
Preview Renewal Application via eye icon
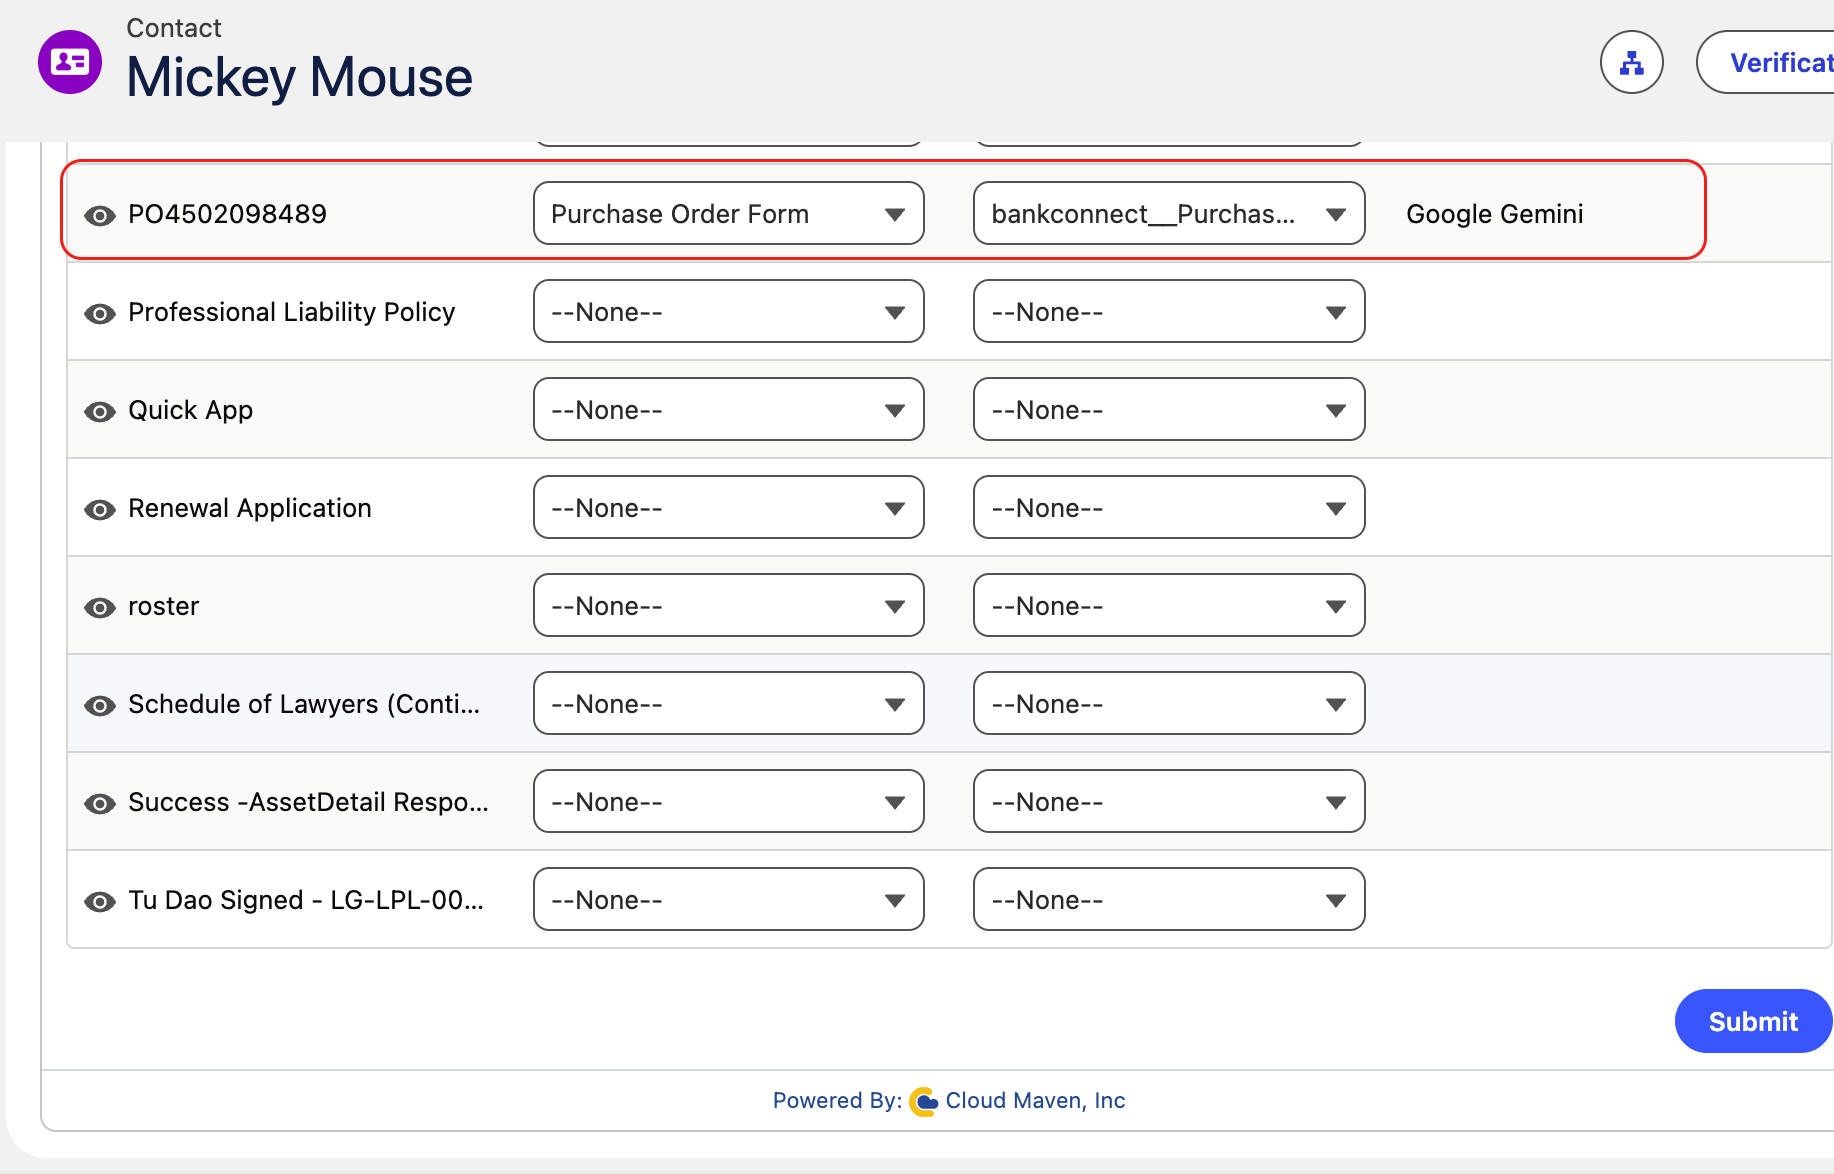(100, 509)
